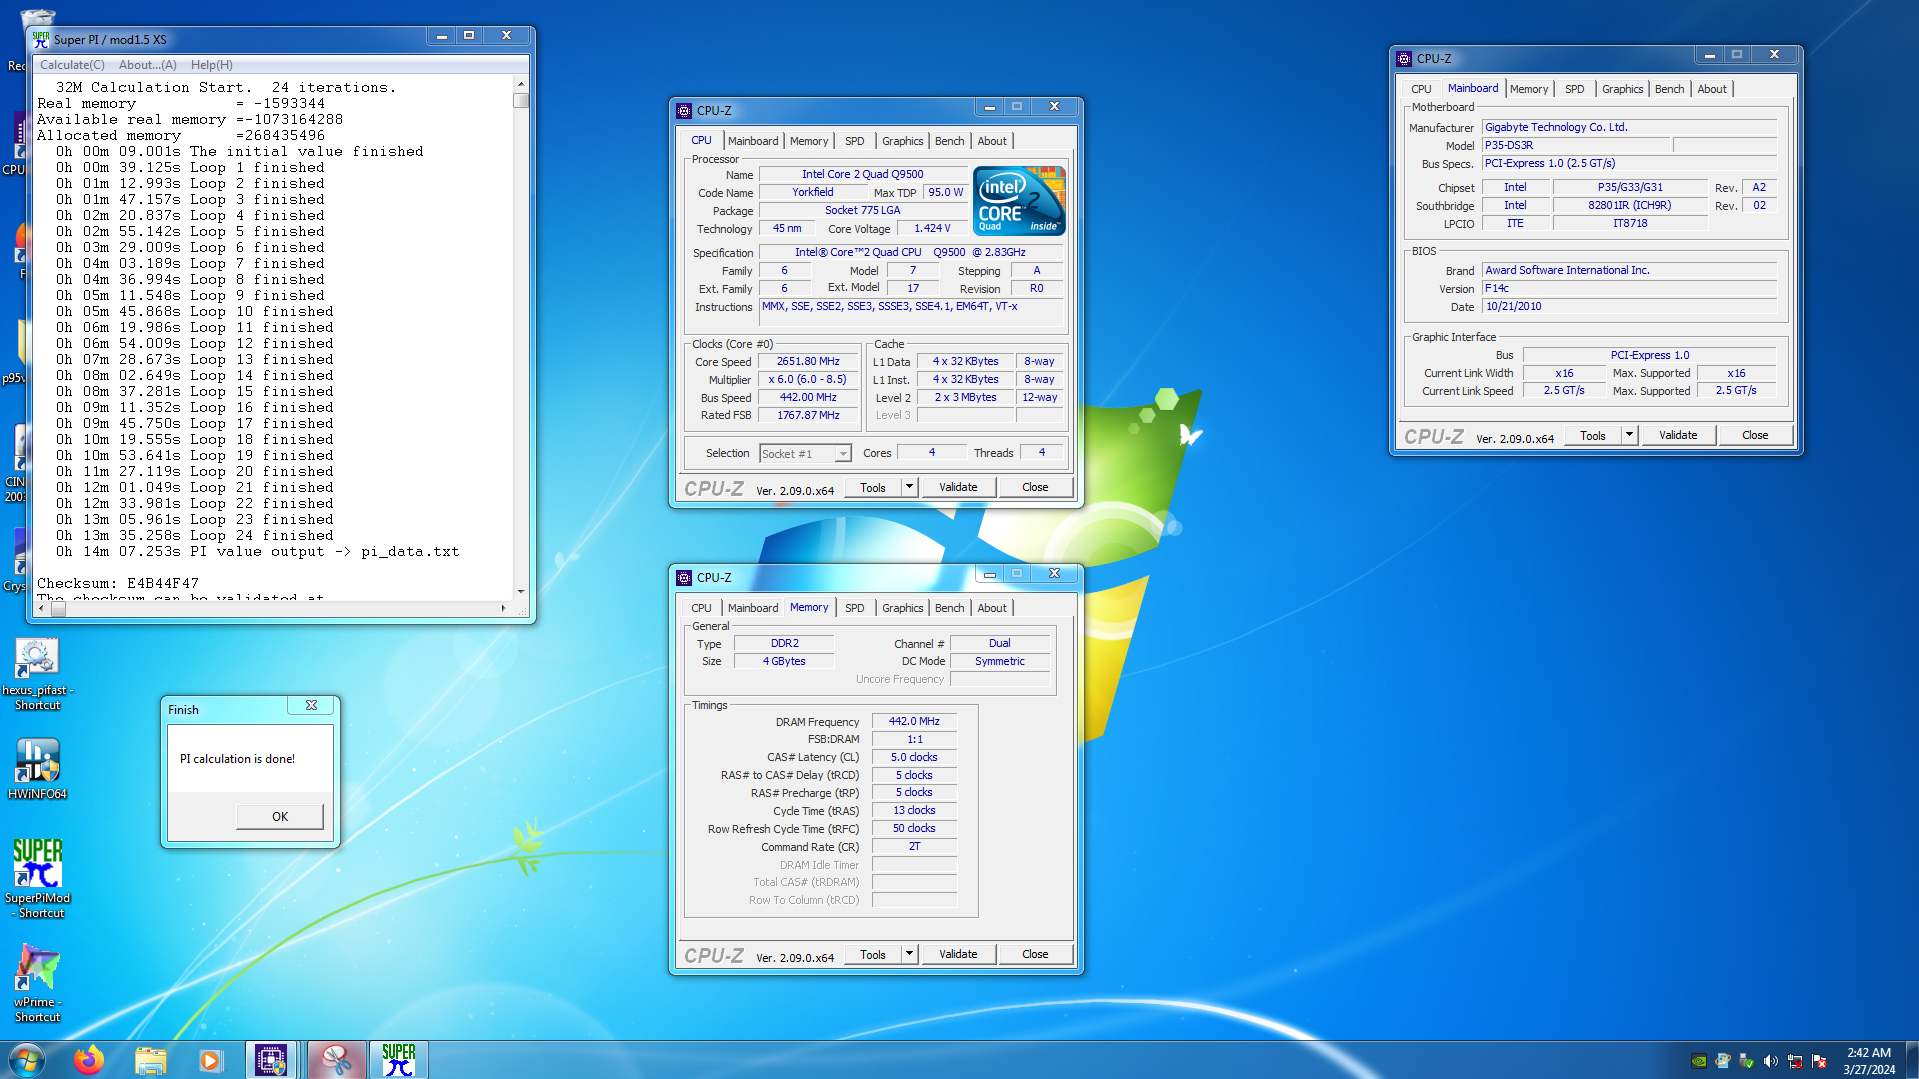
Task: Click the Windows Update tray icon
Action: point(1723,1061)
